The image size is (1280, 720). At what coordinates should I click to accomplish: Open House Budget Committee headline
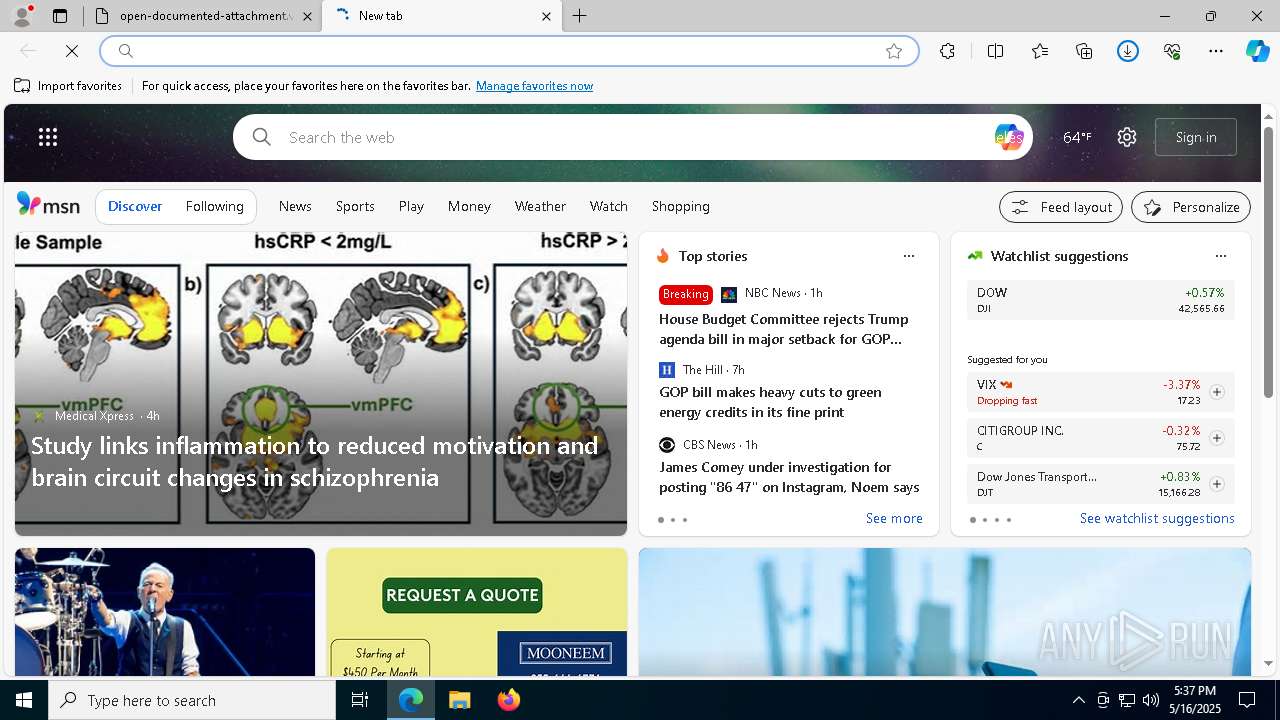click(x=784, y=329)
